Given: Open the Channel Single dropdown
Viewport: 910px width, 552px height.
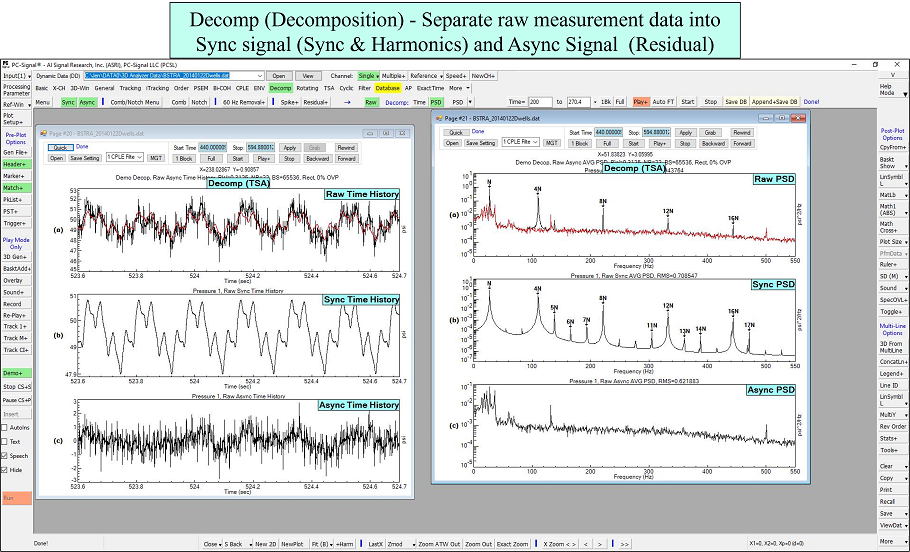Looking at the screenshot, I should tap(368, 75).
